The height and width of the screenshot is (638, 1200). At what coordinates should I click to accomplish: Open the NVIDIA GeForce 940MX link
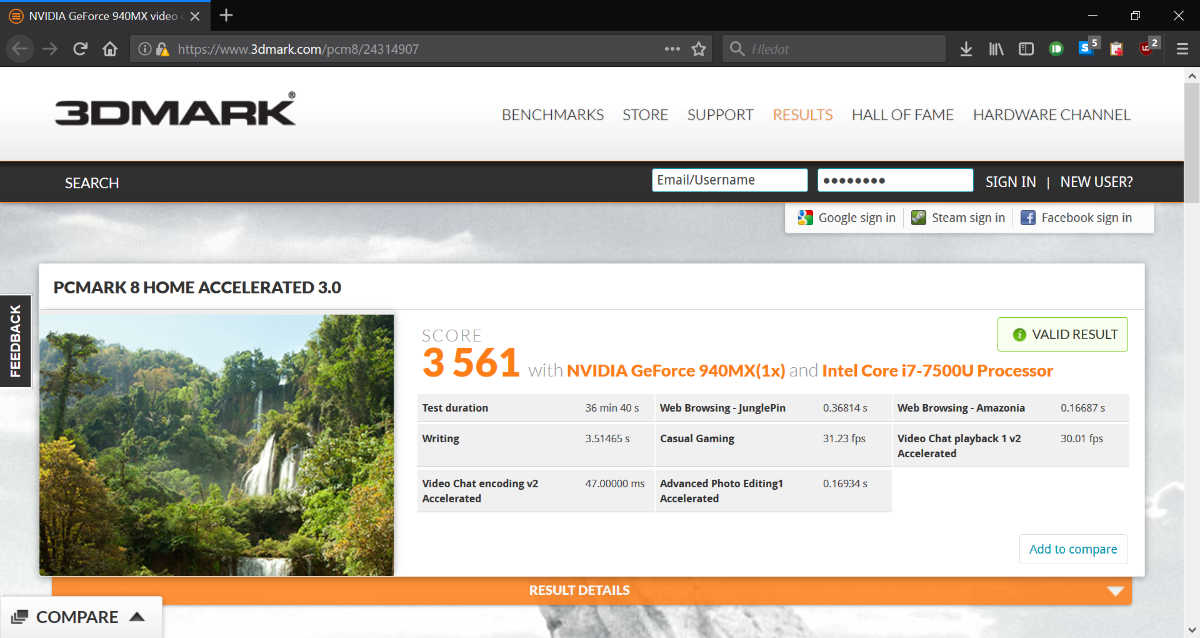pyautogui.click(x=676, y=371)
